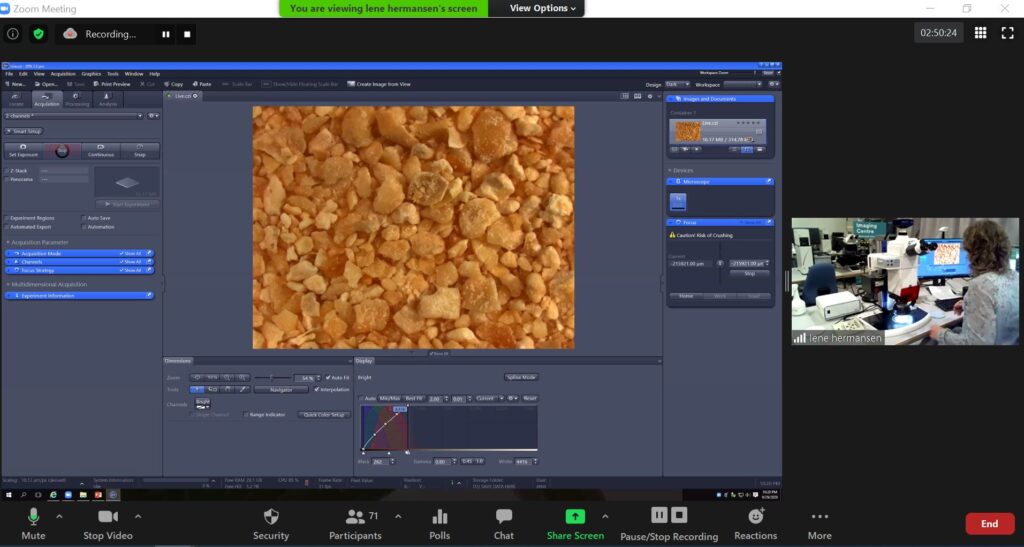Open the Design theme dropdown
Viewport: 1024px width, 547px height.
(x=677, y=84)
